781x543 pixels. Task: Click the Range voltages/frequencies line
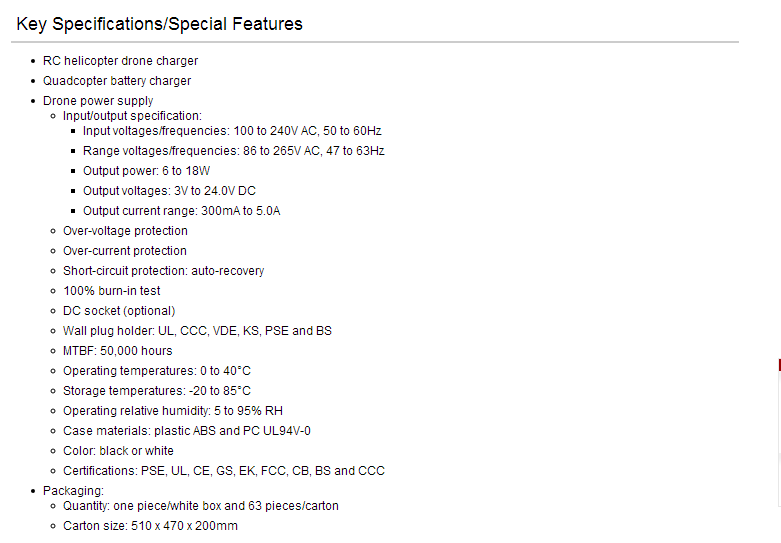[x=234, y=150]
